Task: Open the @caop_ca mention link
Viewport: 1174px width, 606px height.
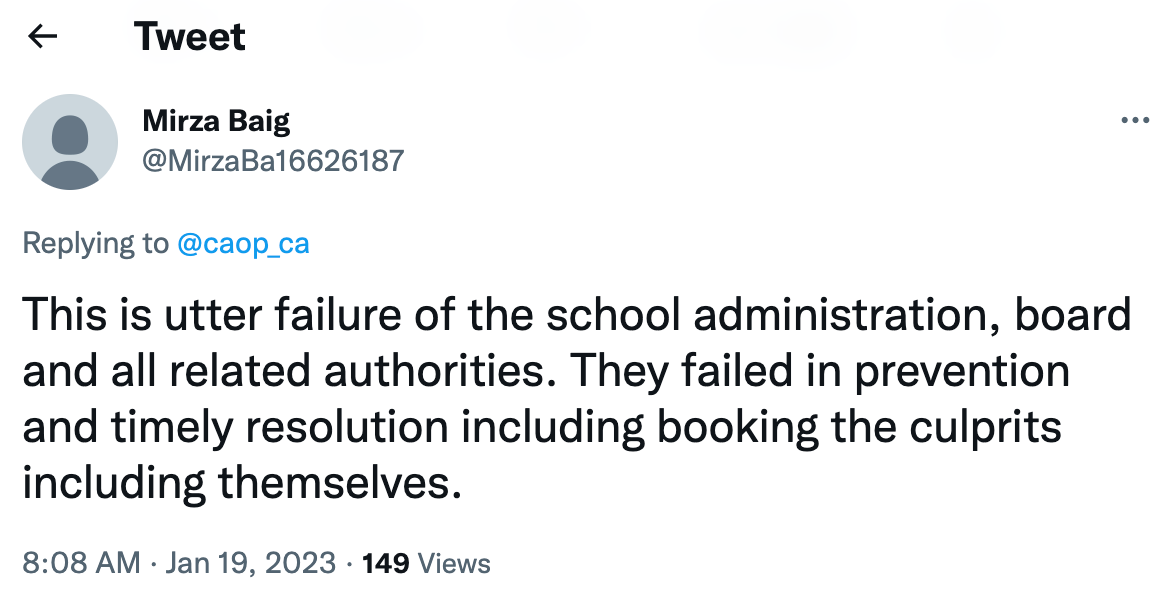Action: click(x=243, y=243)
